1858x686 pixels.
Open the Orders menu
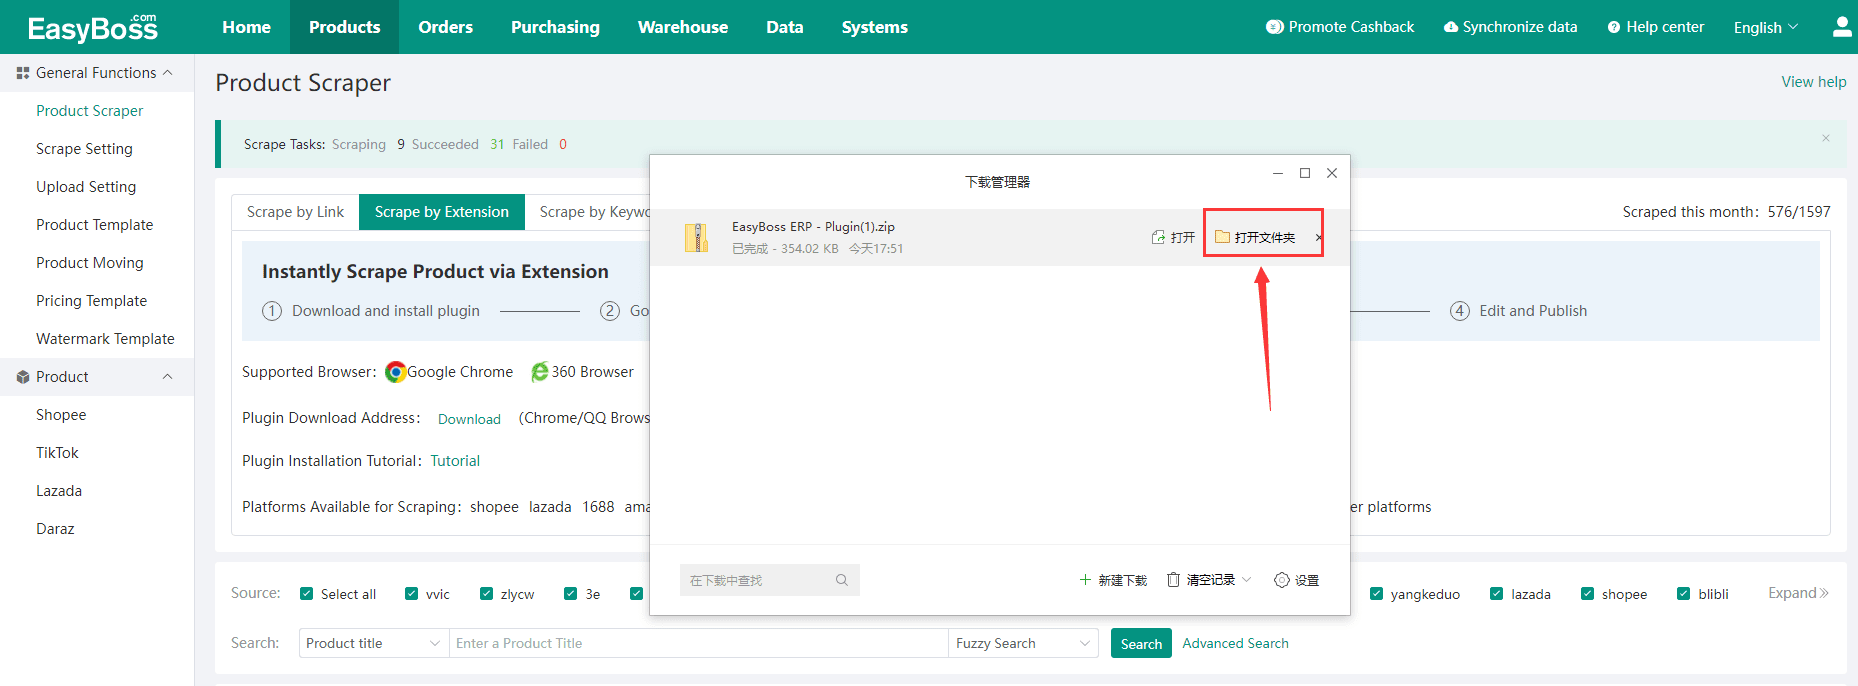(x=446, y=27)
